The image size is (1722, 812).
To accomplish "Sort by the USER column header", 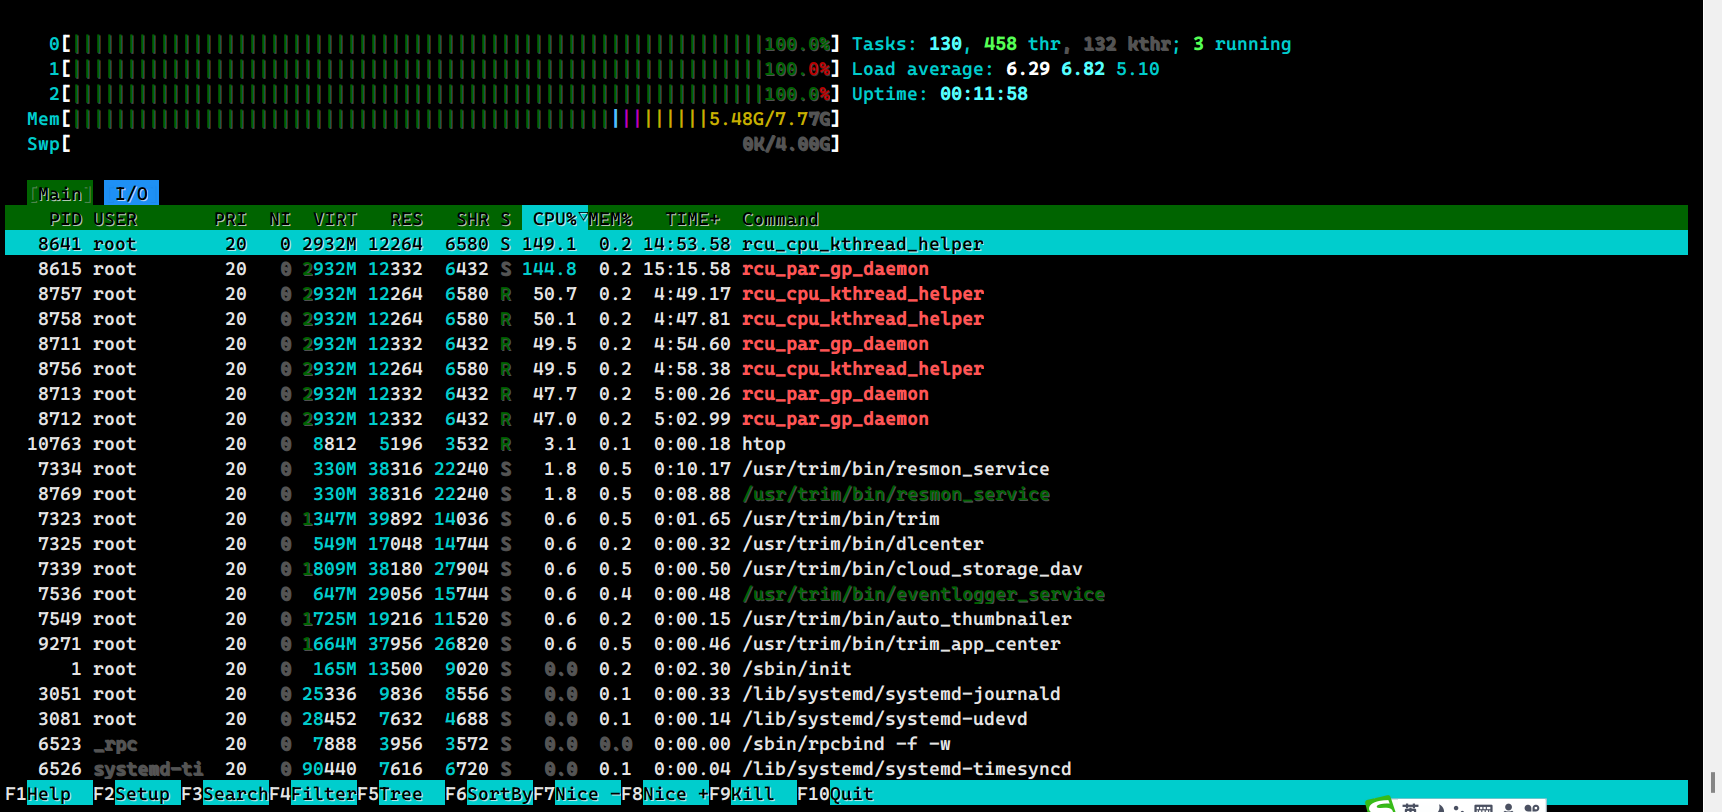I will click(x=115, y=219).
